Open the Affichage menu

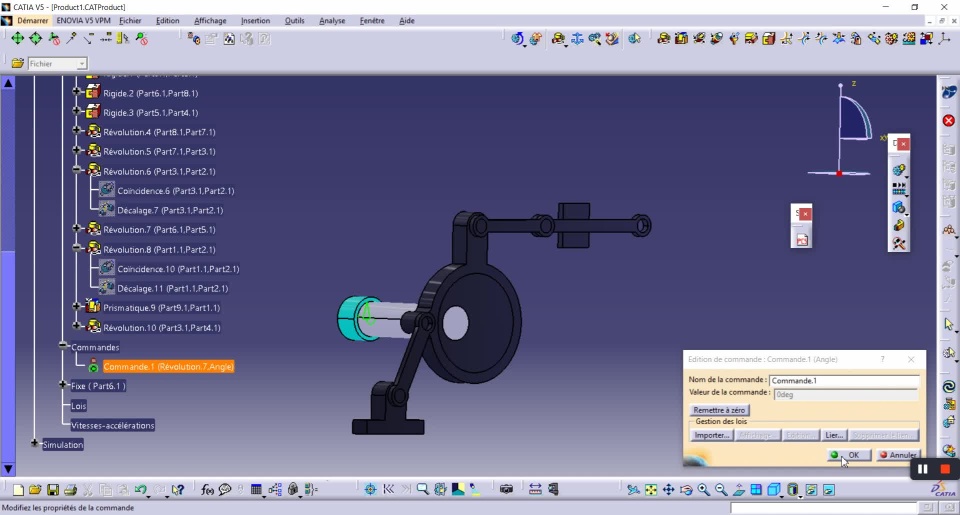[x=210, y=20]
